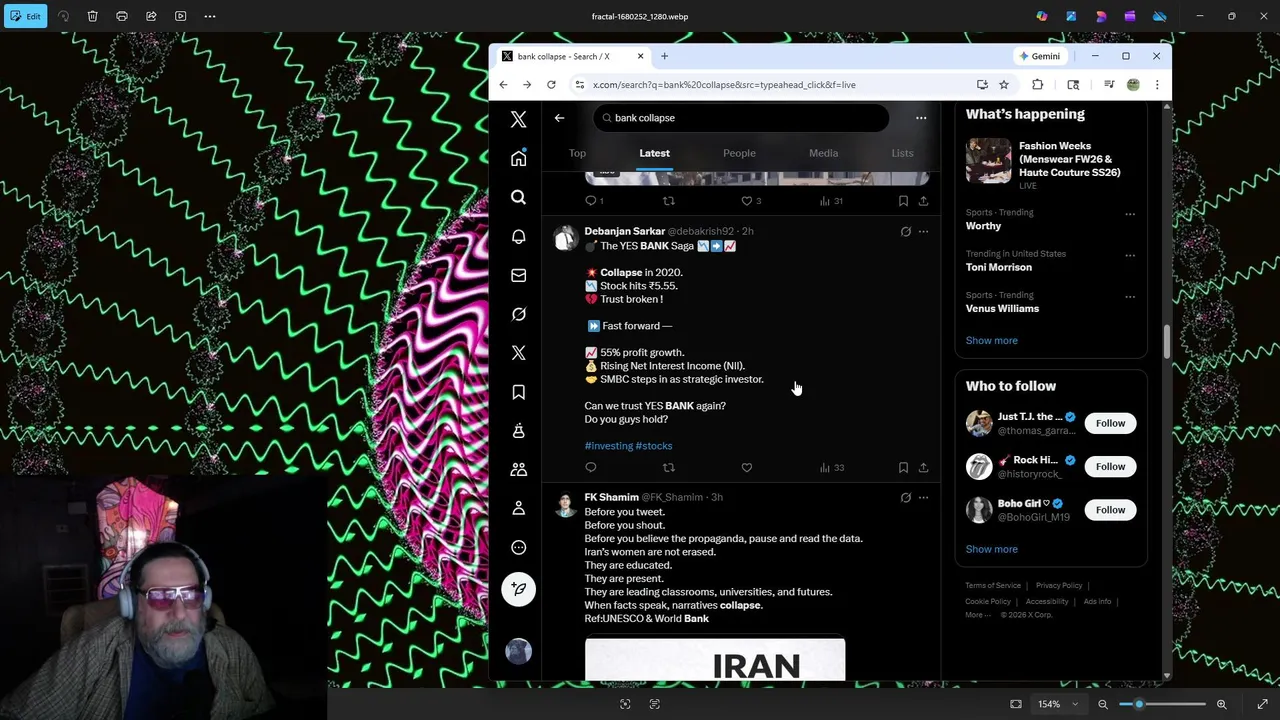This screenshot has width=1280, height=720.
Task: Bookmark the post with 3 likes
Action: [x=903, y=201]
